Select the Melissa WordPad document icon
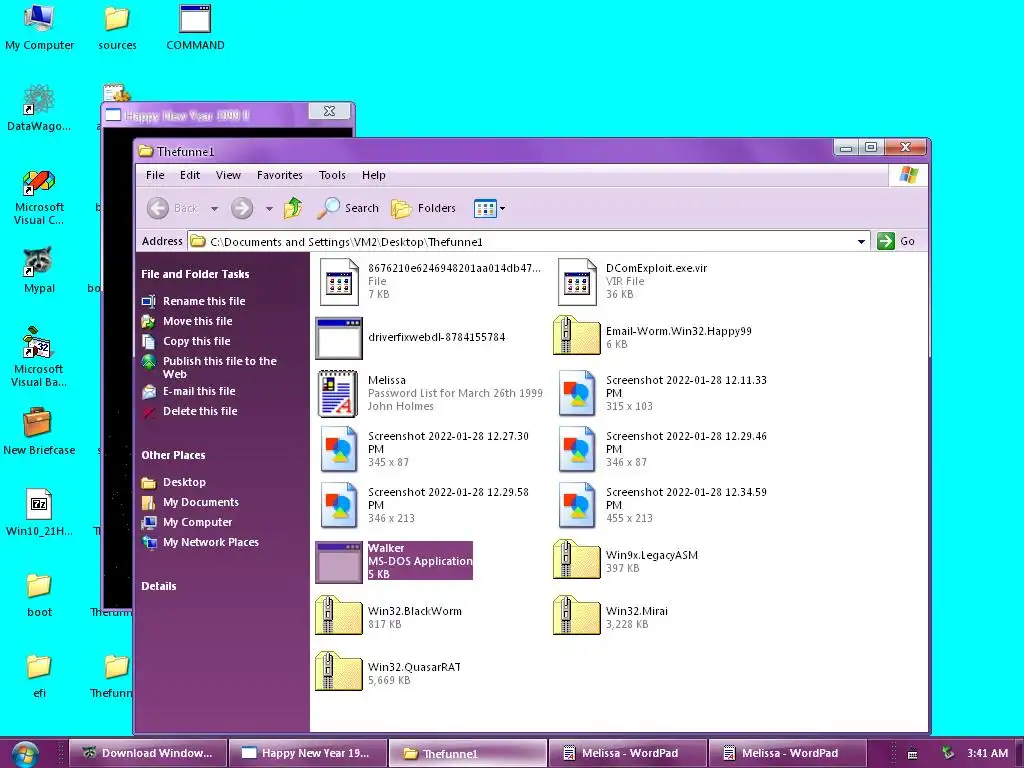 tap(338, 393)
